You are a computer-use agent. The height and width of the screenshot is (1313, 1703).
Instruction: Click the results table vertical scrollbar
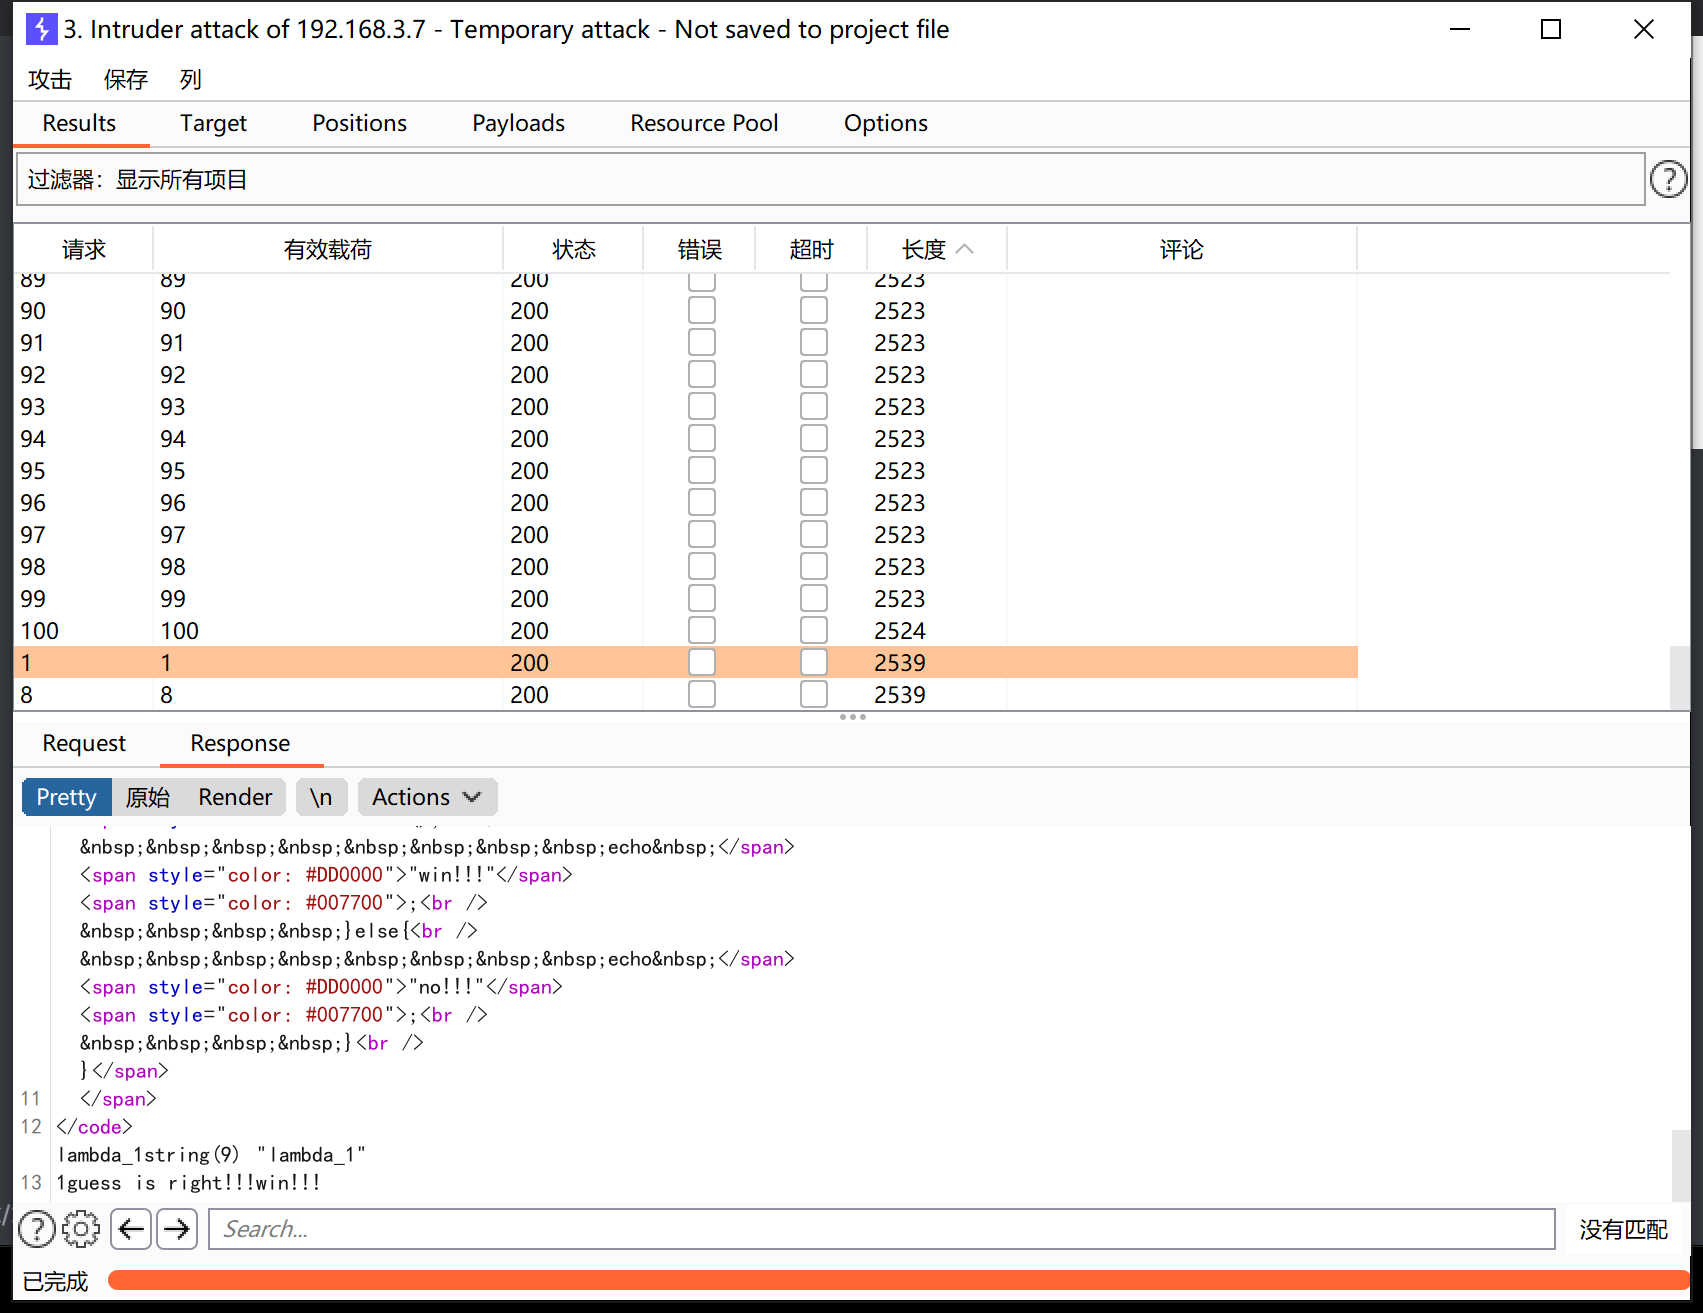[1680, 678]
